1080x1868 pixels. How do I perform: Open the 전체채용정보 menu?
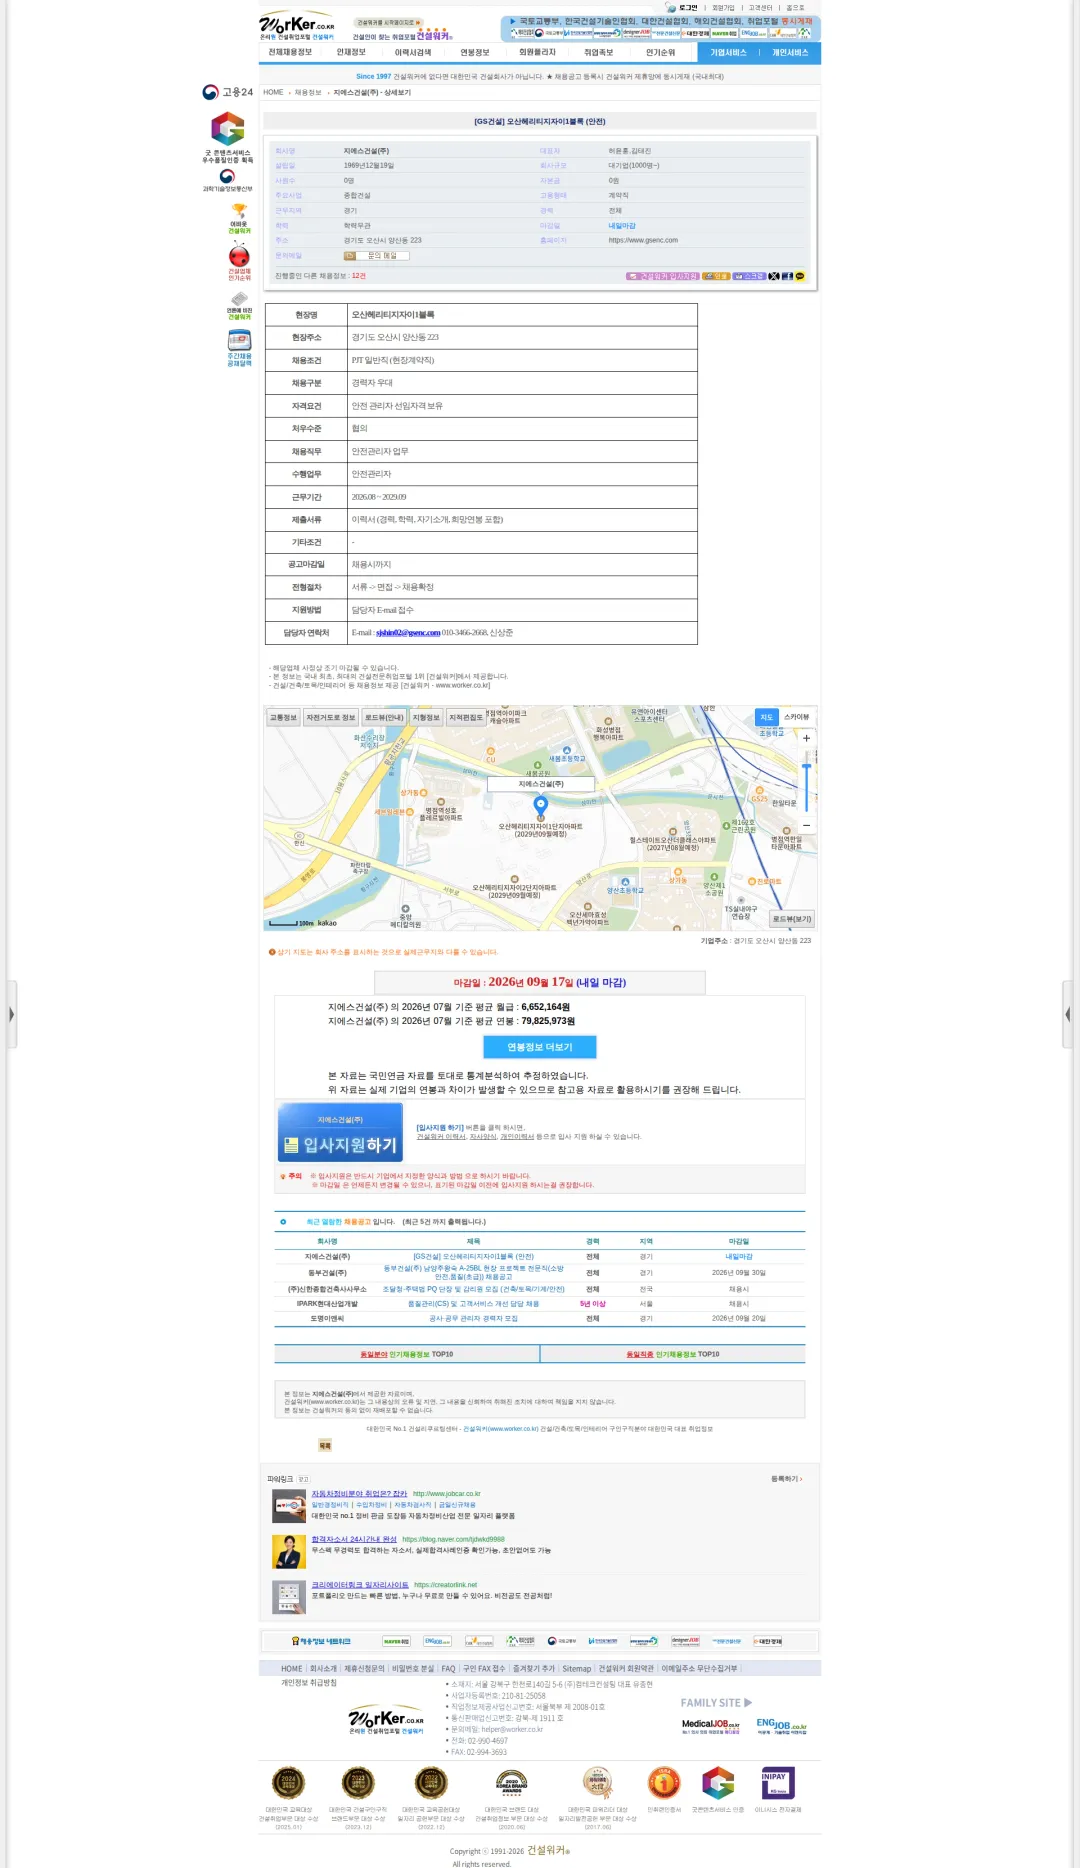point(290,52)
